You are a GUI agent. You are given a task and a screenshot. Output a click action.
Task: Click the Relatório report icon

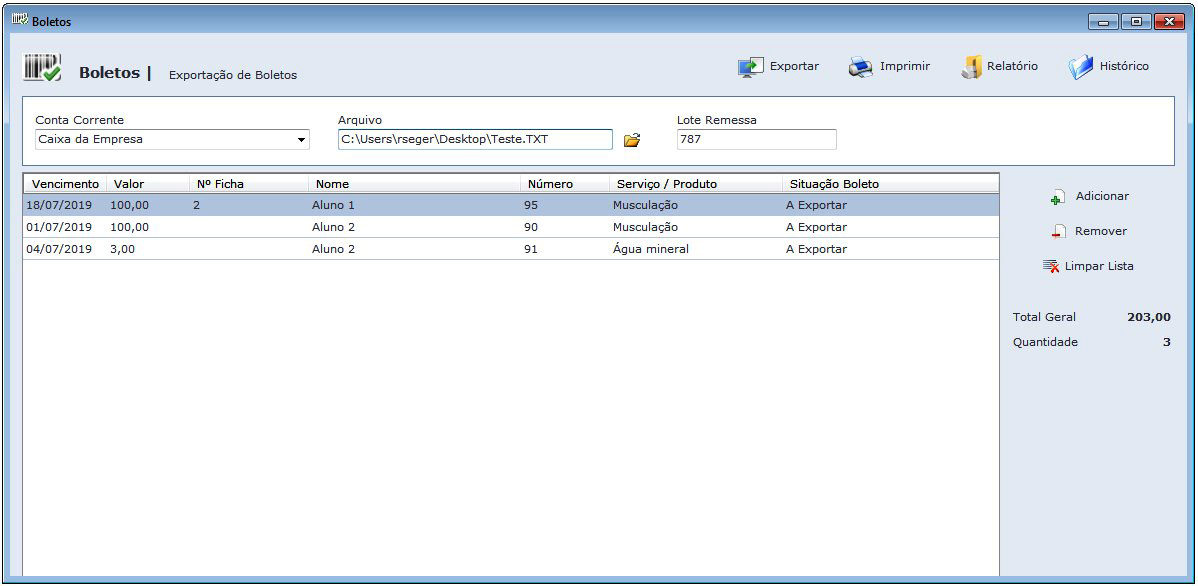click(x=971, y=67)
